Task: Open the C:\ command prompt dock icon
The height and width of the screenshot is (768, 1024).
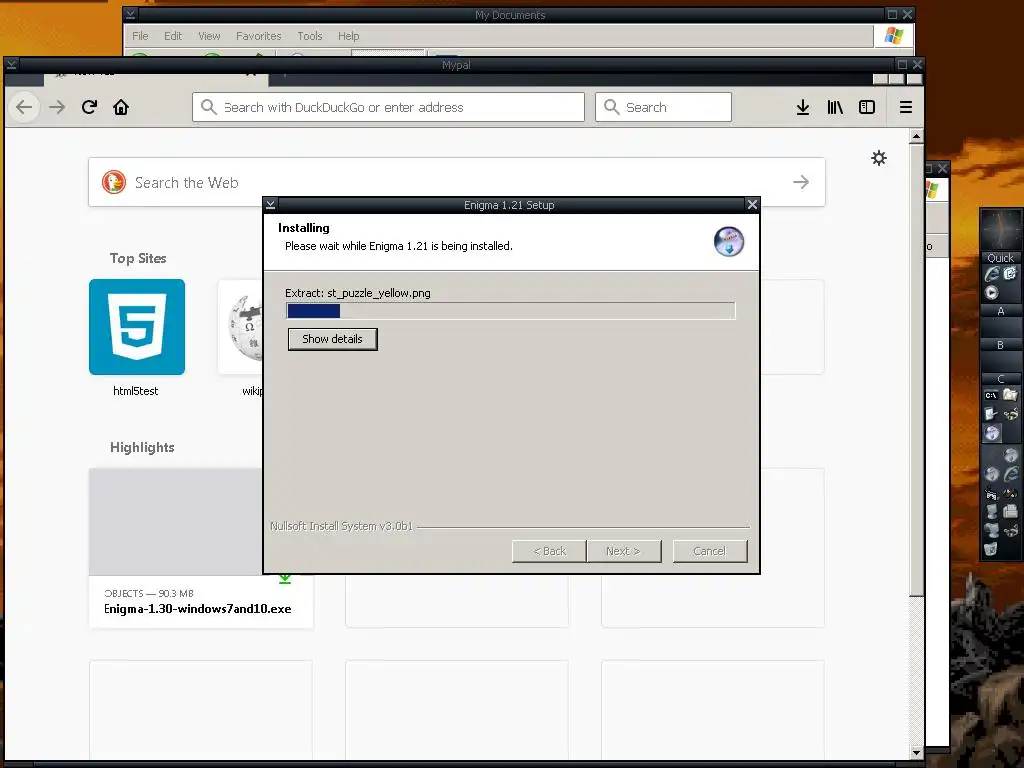Action: [x=991, y=395]
